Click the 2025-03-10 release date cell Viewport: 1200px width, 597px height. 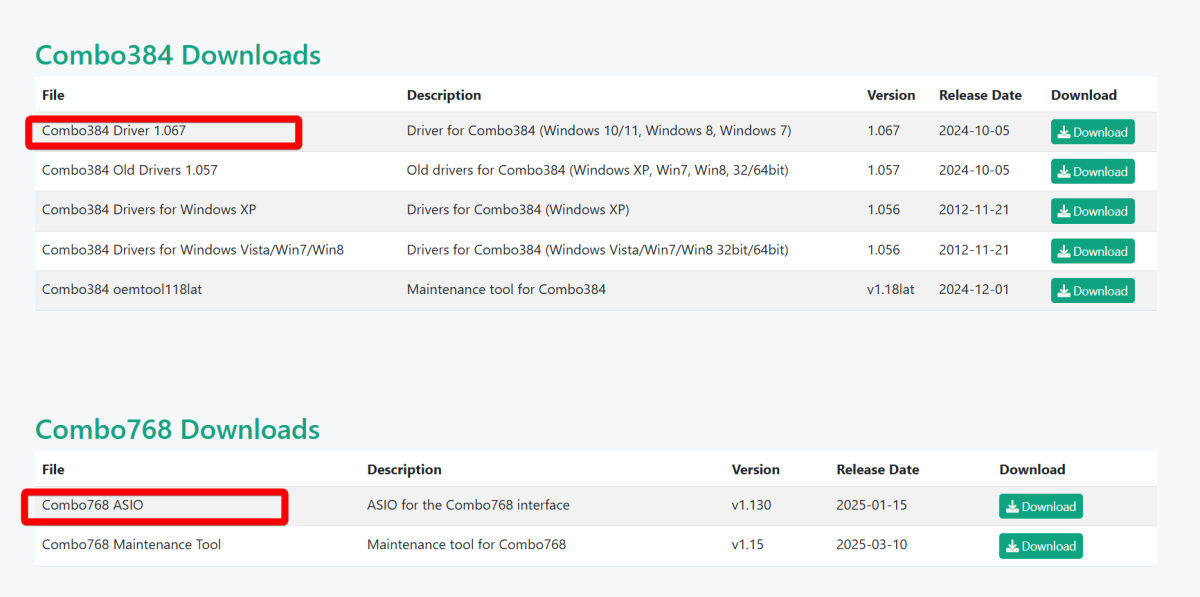click(871, 545)
